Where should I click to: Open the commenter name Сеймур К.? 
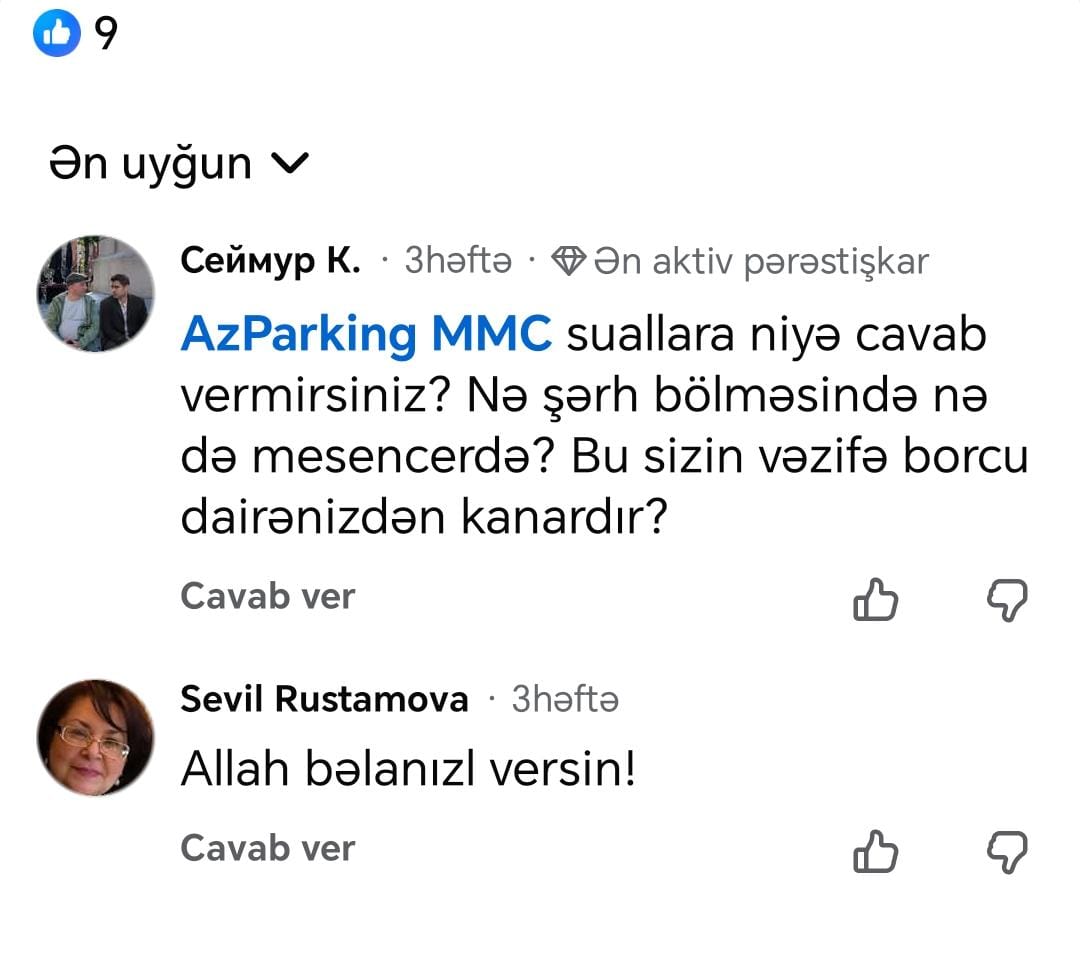(270, 261)
